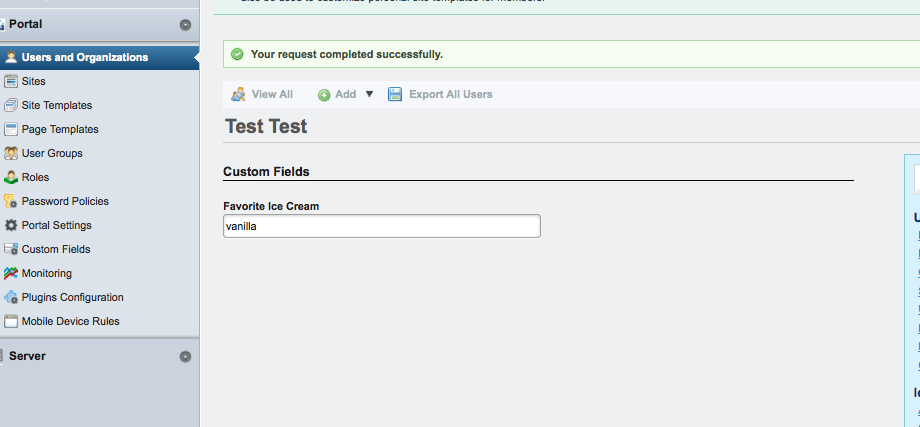Click the Roles icon

11,177
